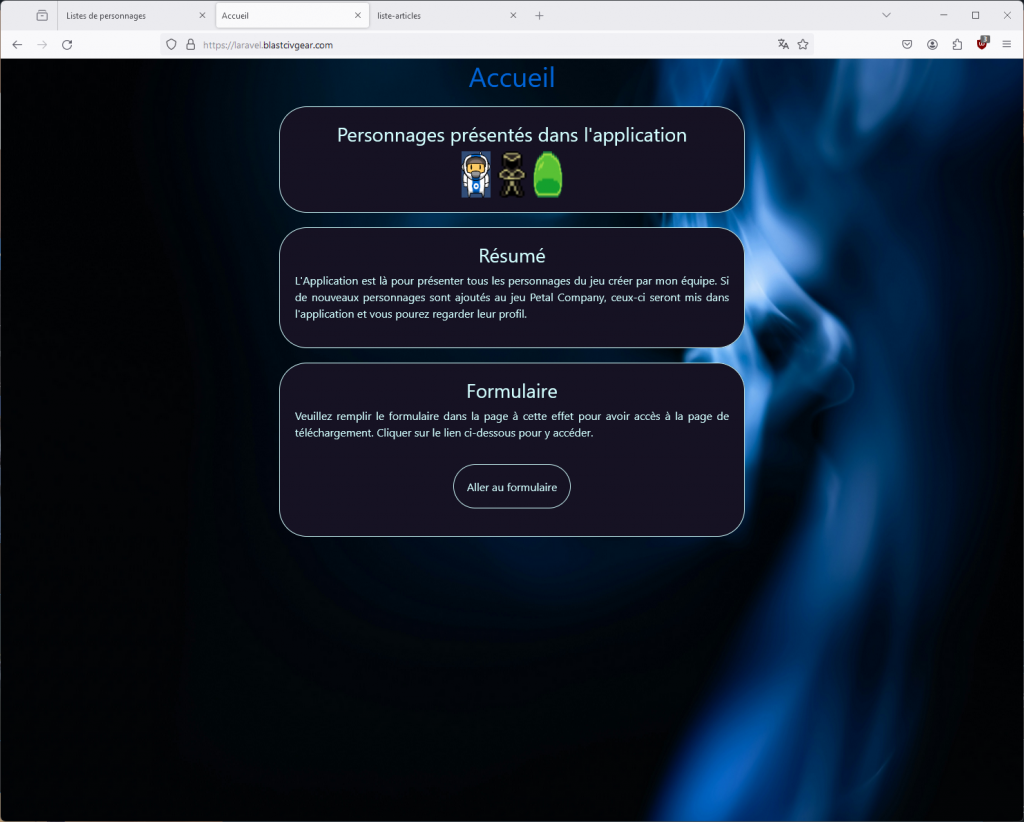1024x822 pixels.
Task: Open a new browser tab
Action: coord(540,16)
